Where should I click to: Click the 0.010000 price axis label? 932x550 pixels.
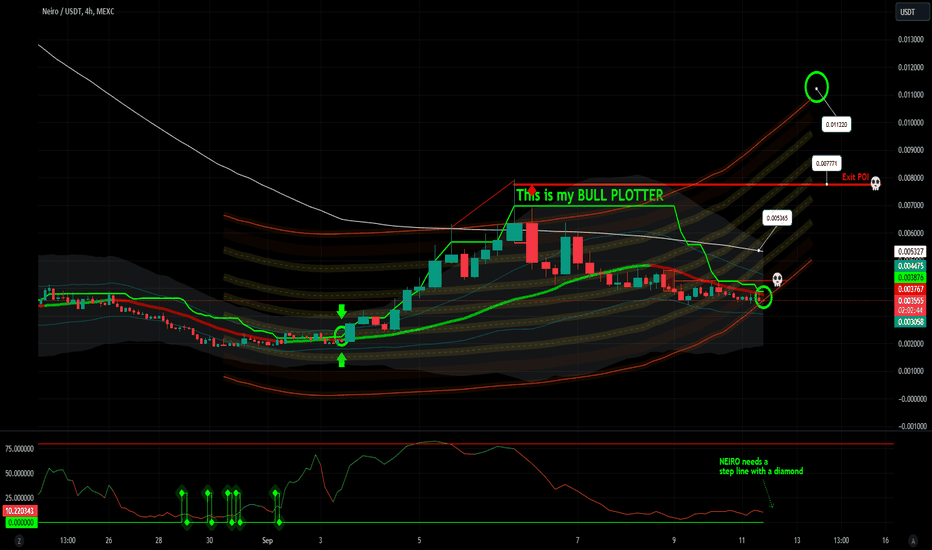911,122
